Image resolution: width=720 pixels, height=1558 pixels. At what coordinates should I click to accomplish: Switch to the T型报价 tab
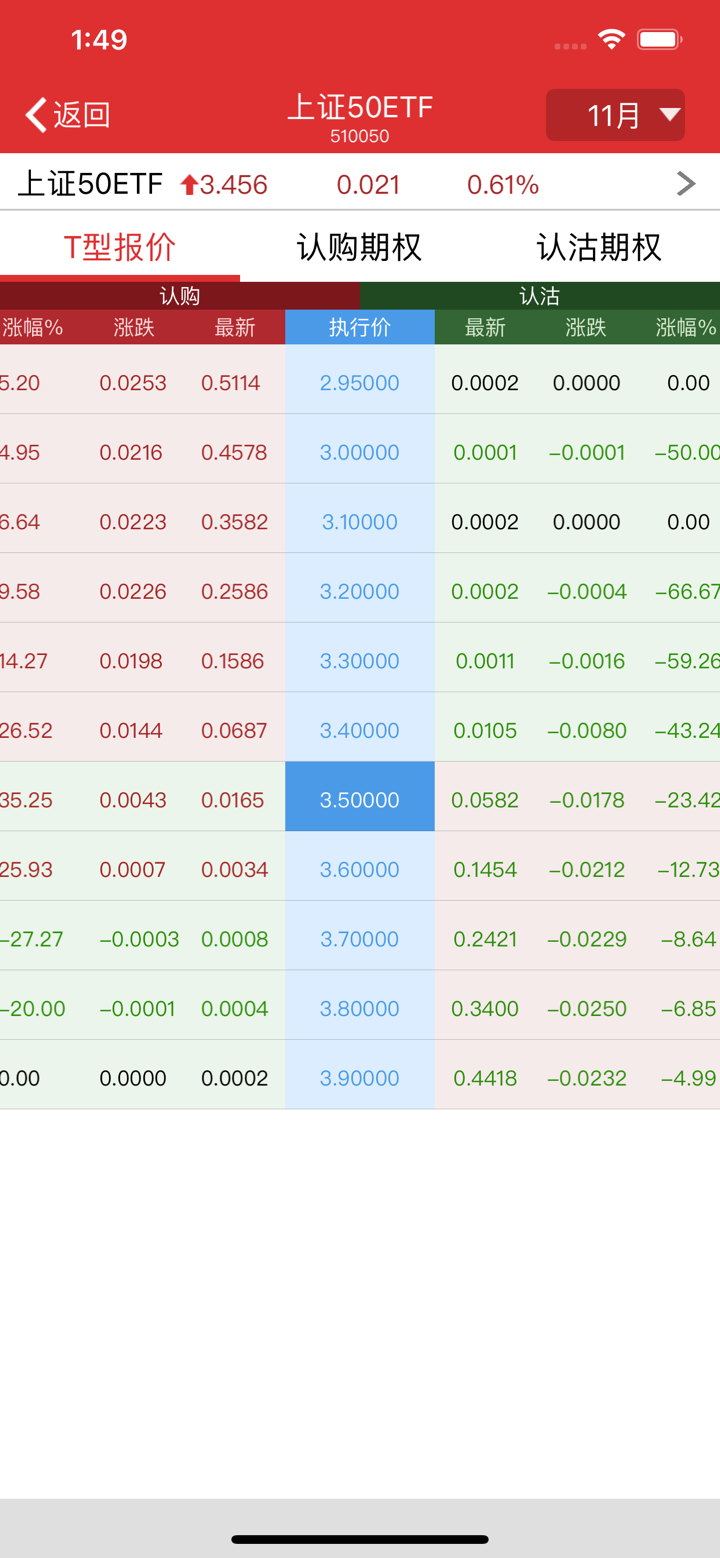click(x=120, y=247)
